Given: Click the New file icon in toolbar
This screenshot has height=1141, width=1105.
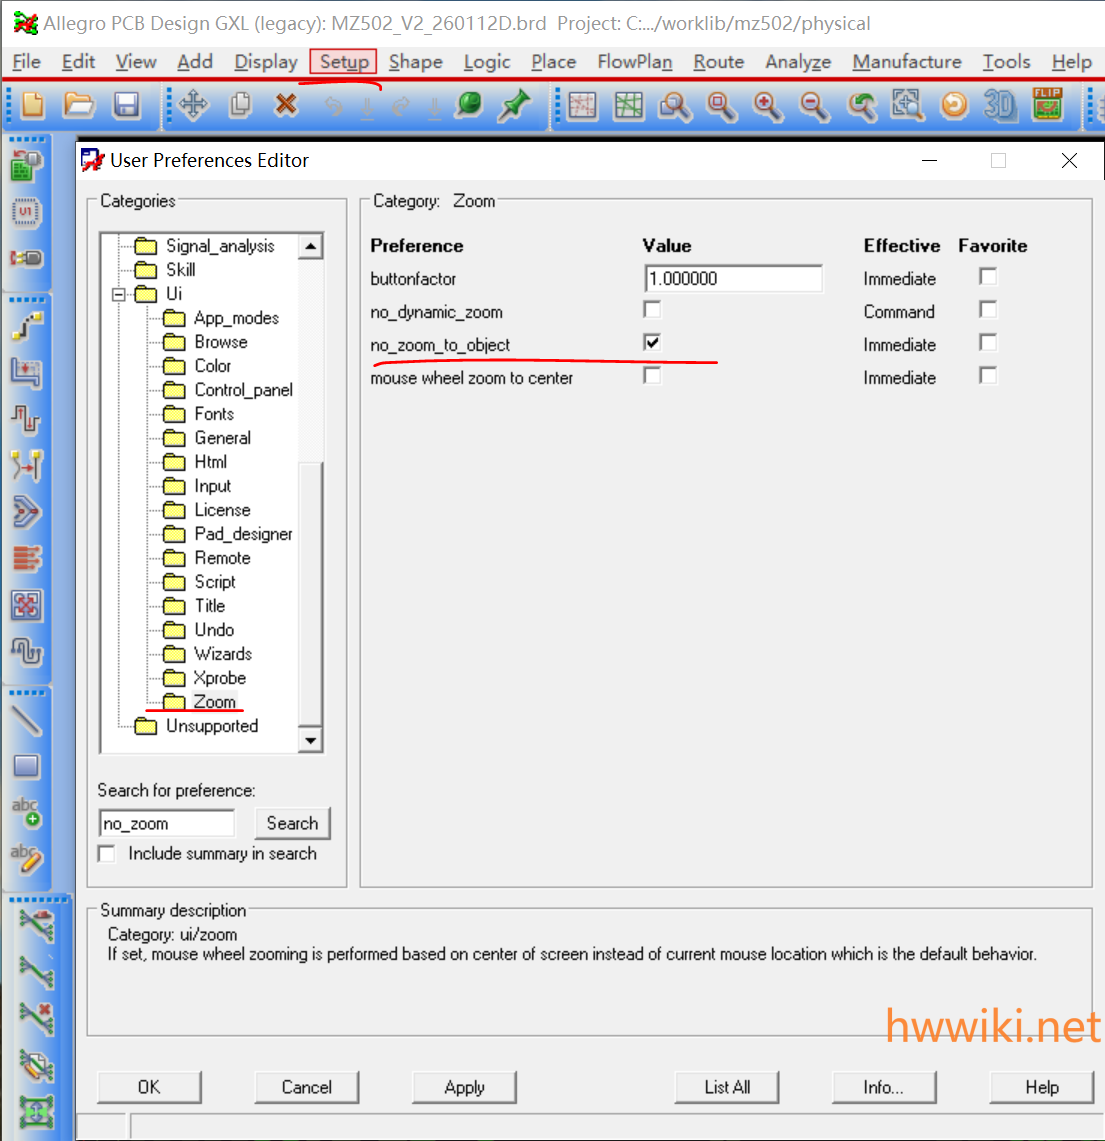Looking at the screenshot, I should 33,105.
